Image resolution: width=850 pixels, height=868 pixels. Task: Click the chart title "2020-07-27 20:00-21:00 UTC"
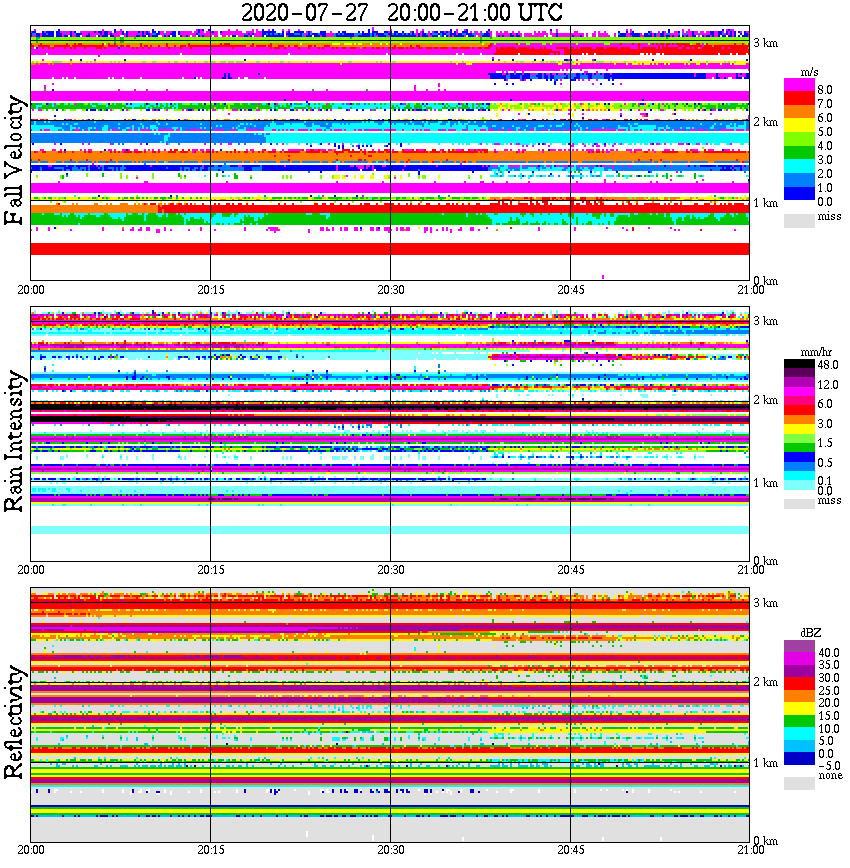pos(401,12)
